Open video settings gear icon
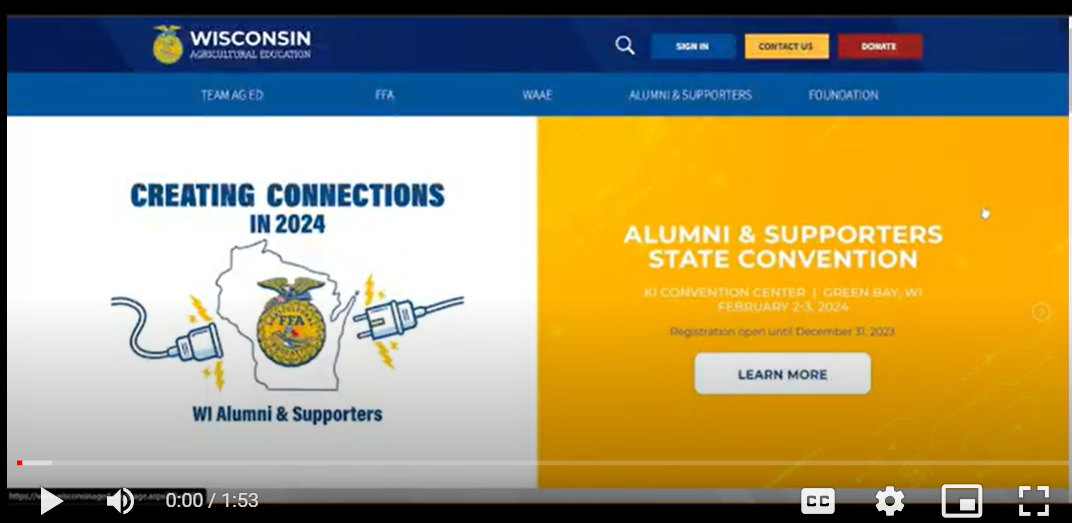 (x=890, y=501)
